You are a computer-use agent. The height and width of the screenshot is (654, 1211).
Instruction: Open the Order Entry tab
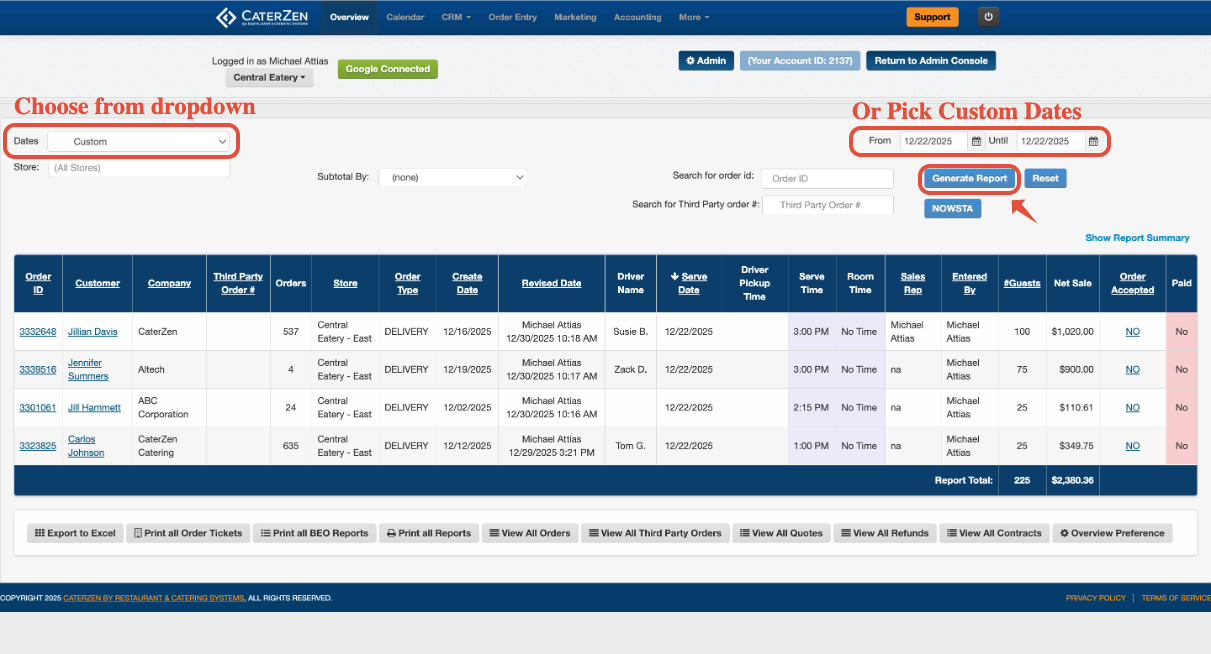(512, 17)
